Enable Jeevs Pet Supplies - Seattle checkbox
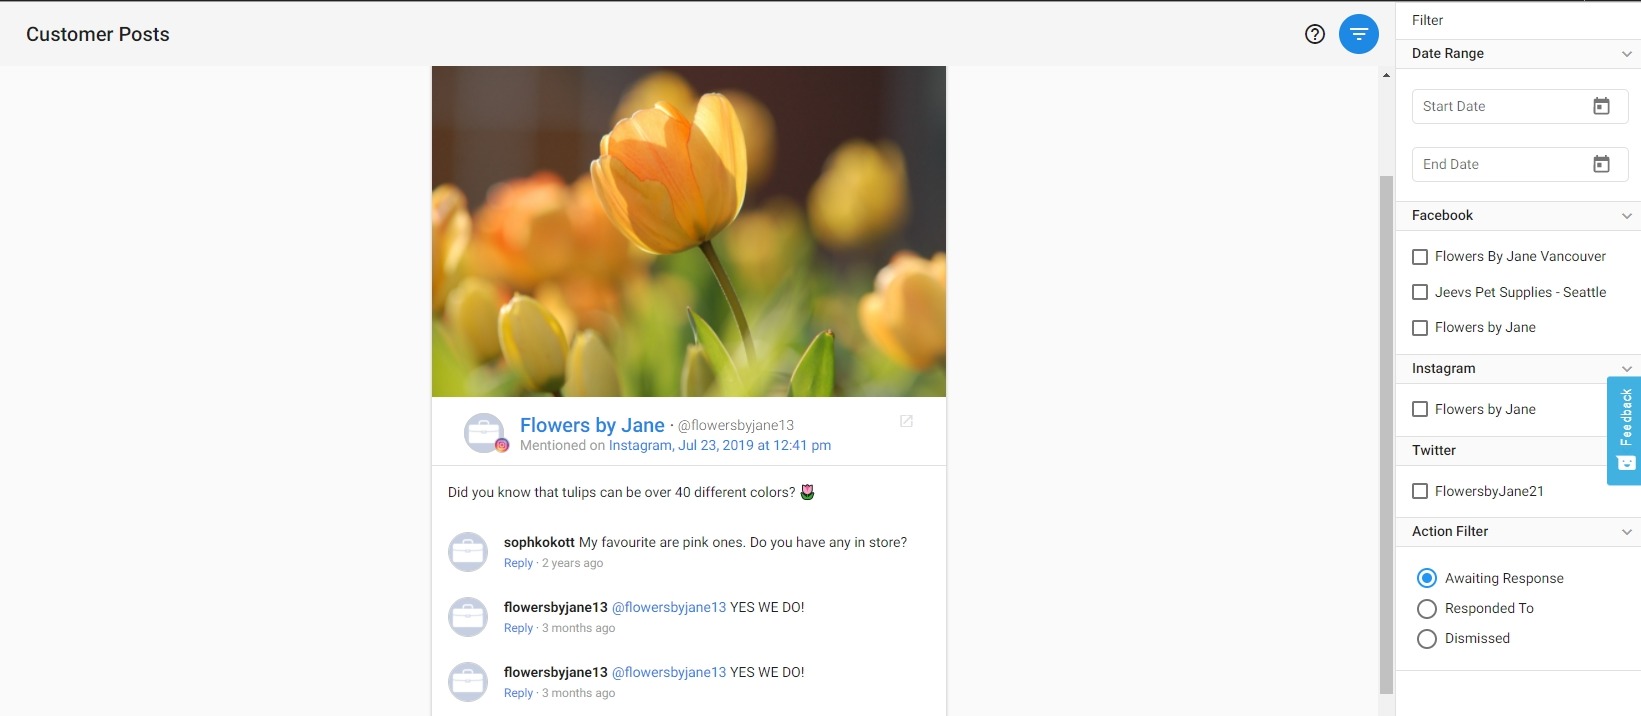Viewport: 1641px width, 716px height. click(1420, 292)
